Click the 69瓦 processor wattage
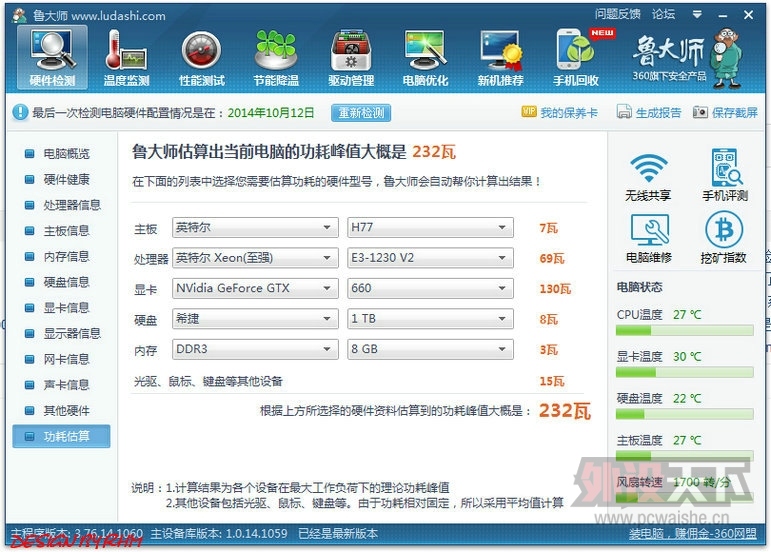Image resolution: width=771 pixels, height=552 pixels. pos(552,258)
